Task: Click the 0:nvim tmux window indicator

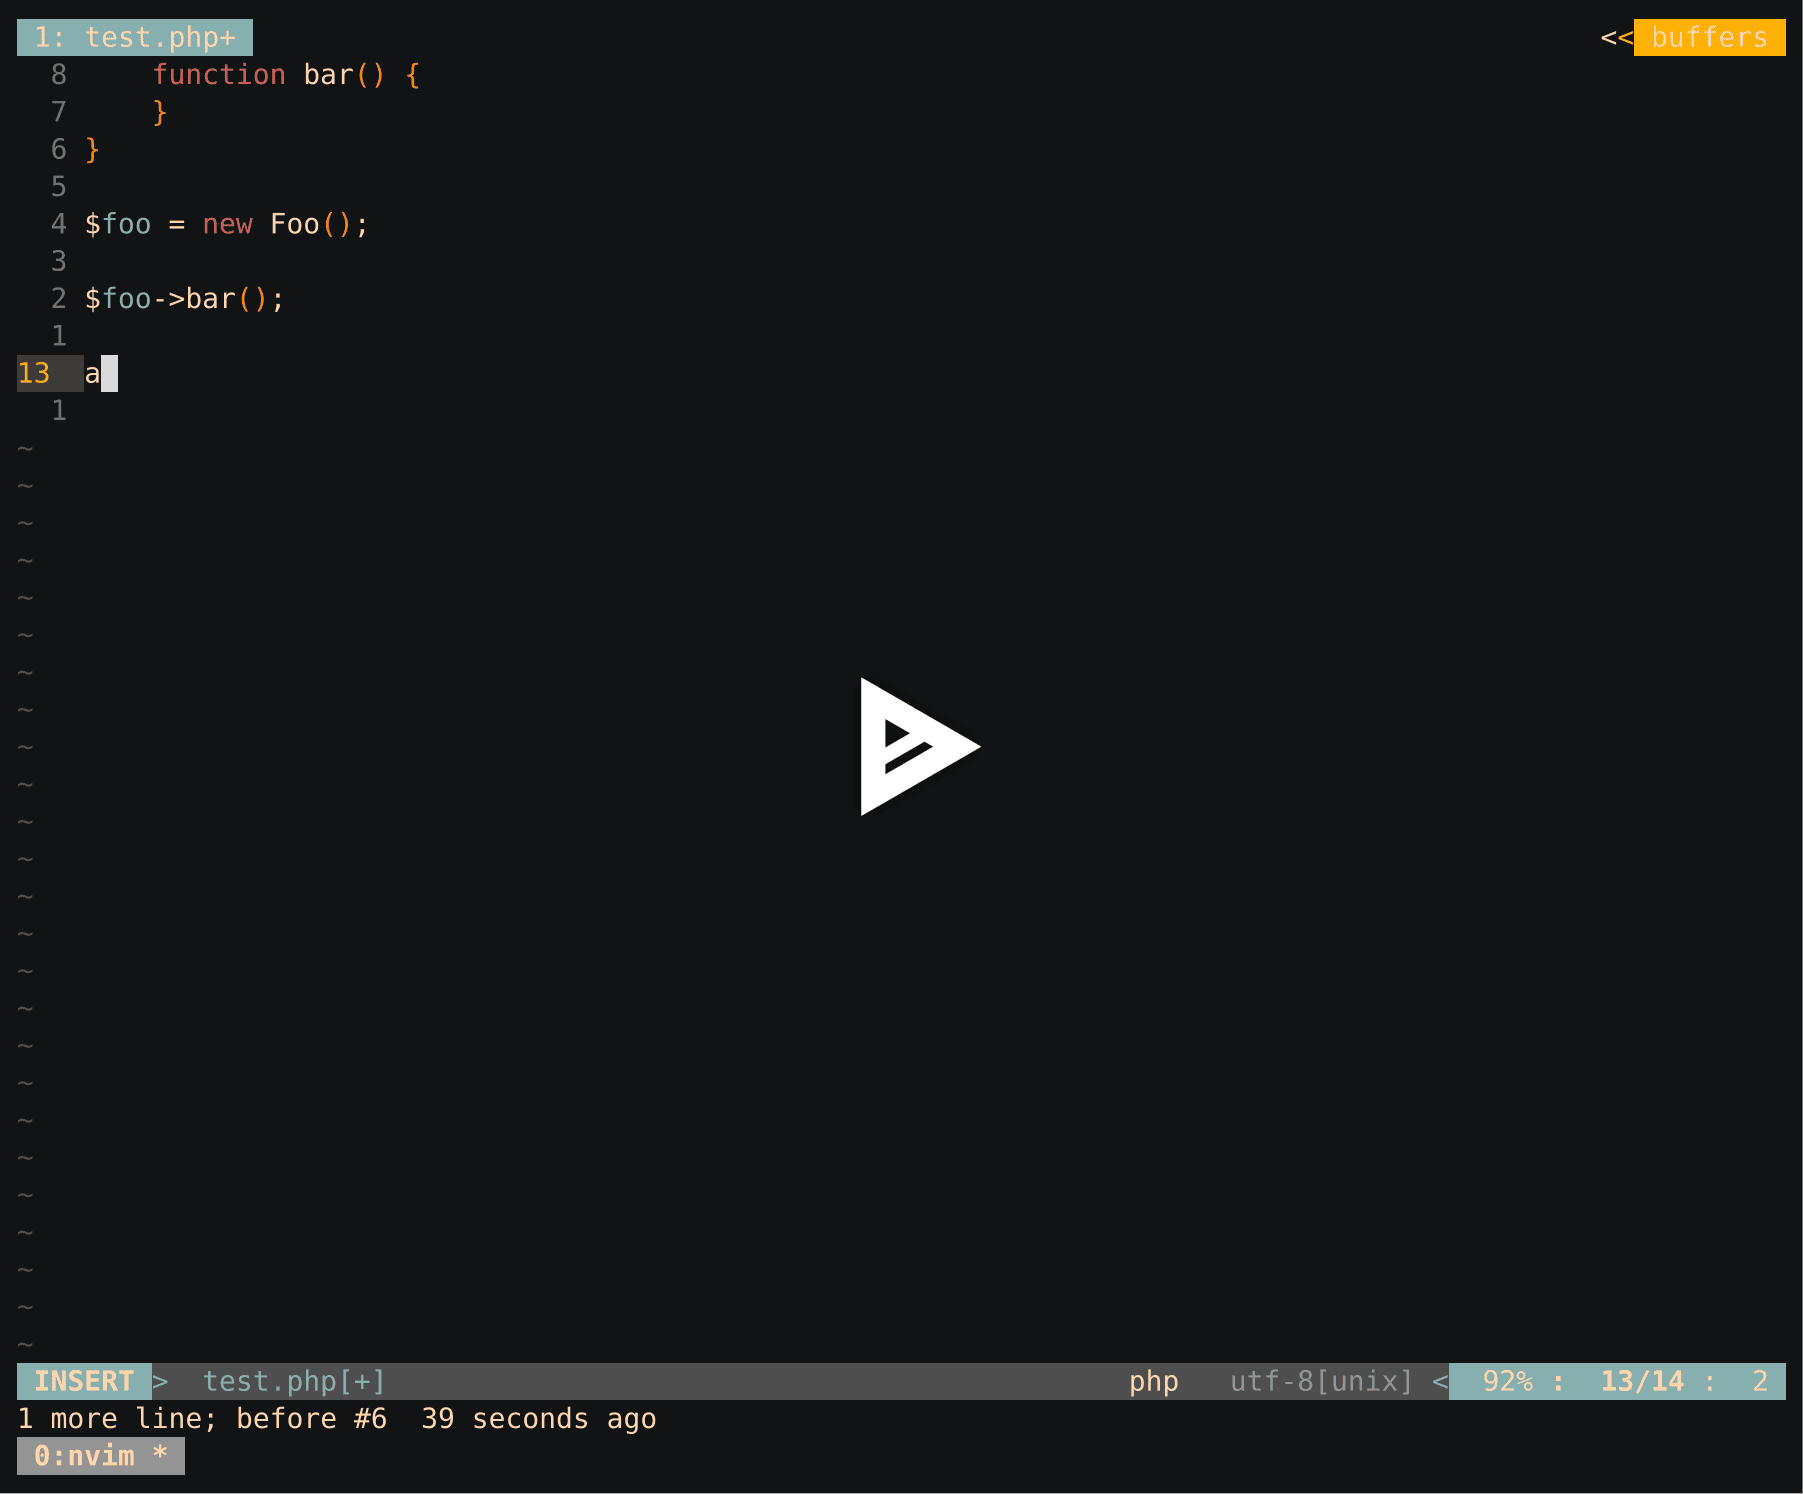Action: [100, 1456]
